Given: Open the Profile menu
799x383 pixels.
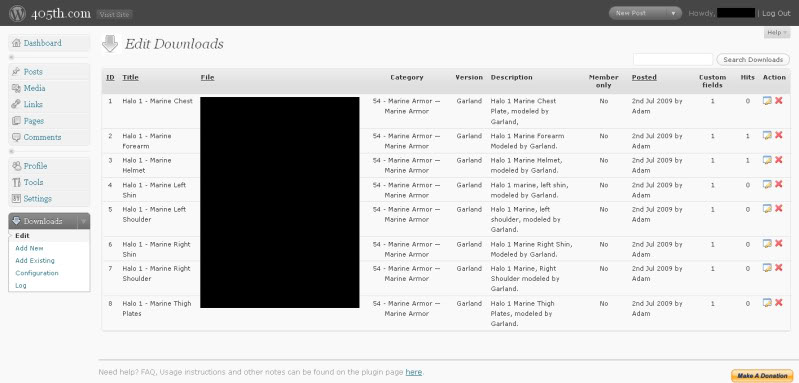Looking at the screenshot, I should pyautogui.click(x=49, y=166).
